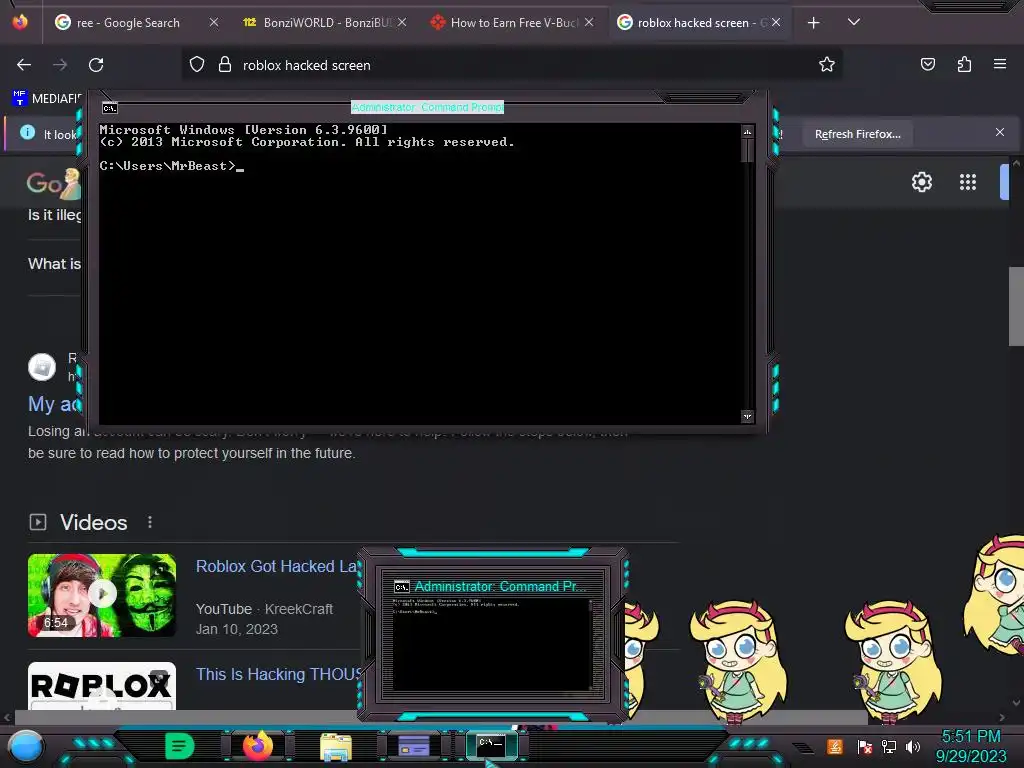The width and height of the screenshot is (1024, 768).
Task: Click Firefox logo at tab bar start
Action: 20,22
